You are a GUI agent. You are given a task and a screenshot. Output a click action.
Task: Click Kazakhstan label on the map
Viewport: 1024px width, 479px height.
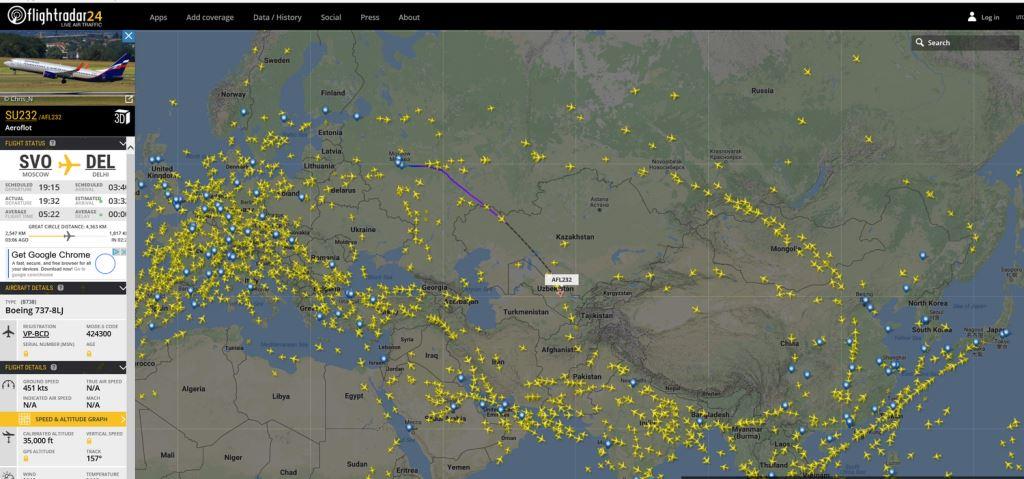point(575,237)
